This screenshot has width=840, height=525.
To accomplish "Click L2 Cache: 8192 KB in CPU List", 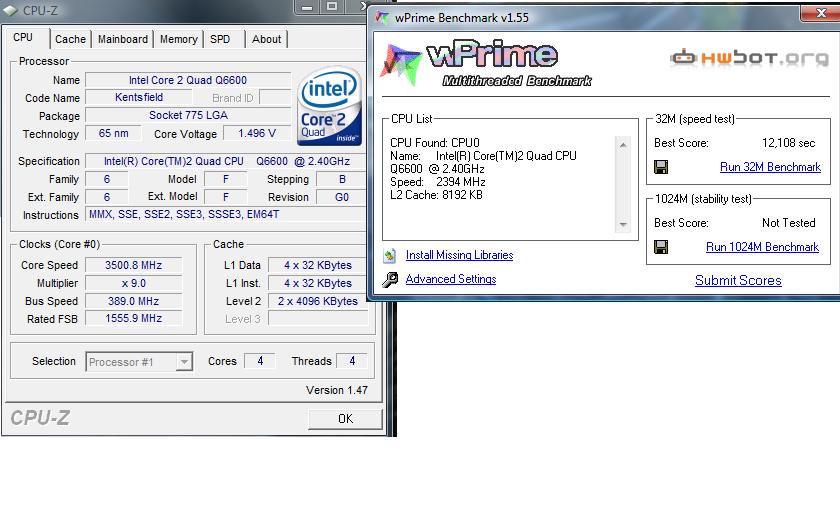I will (x=436, y=195).
